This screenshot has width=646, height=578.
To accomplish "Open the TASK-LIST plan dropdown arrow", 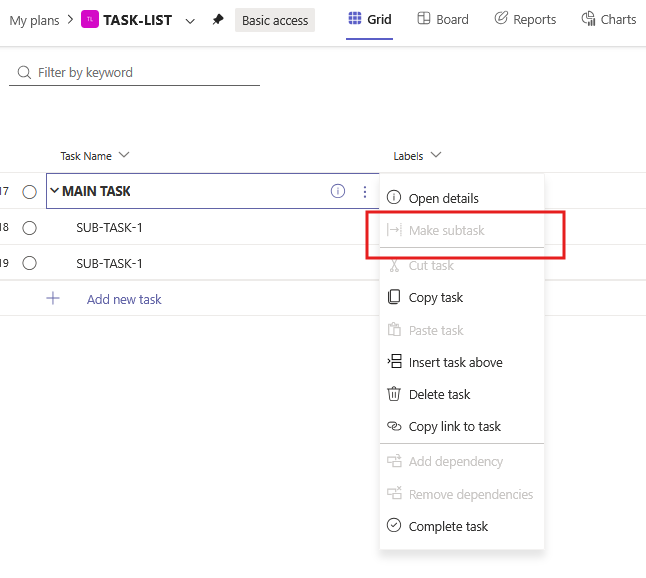I will tap(190, 21).
